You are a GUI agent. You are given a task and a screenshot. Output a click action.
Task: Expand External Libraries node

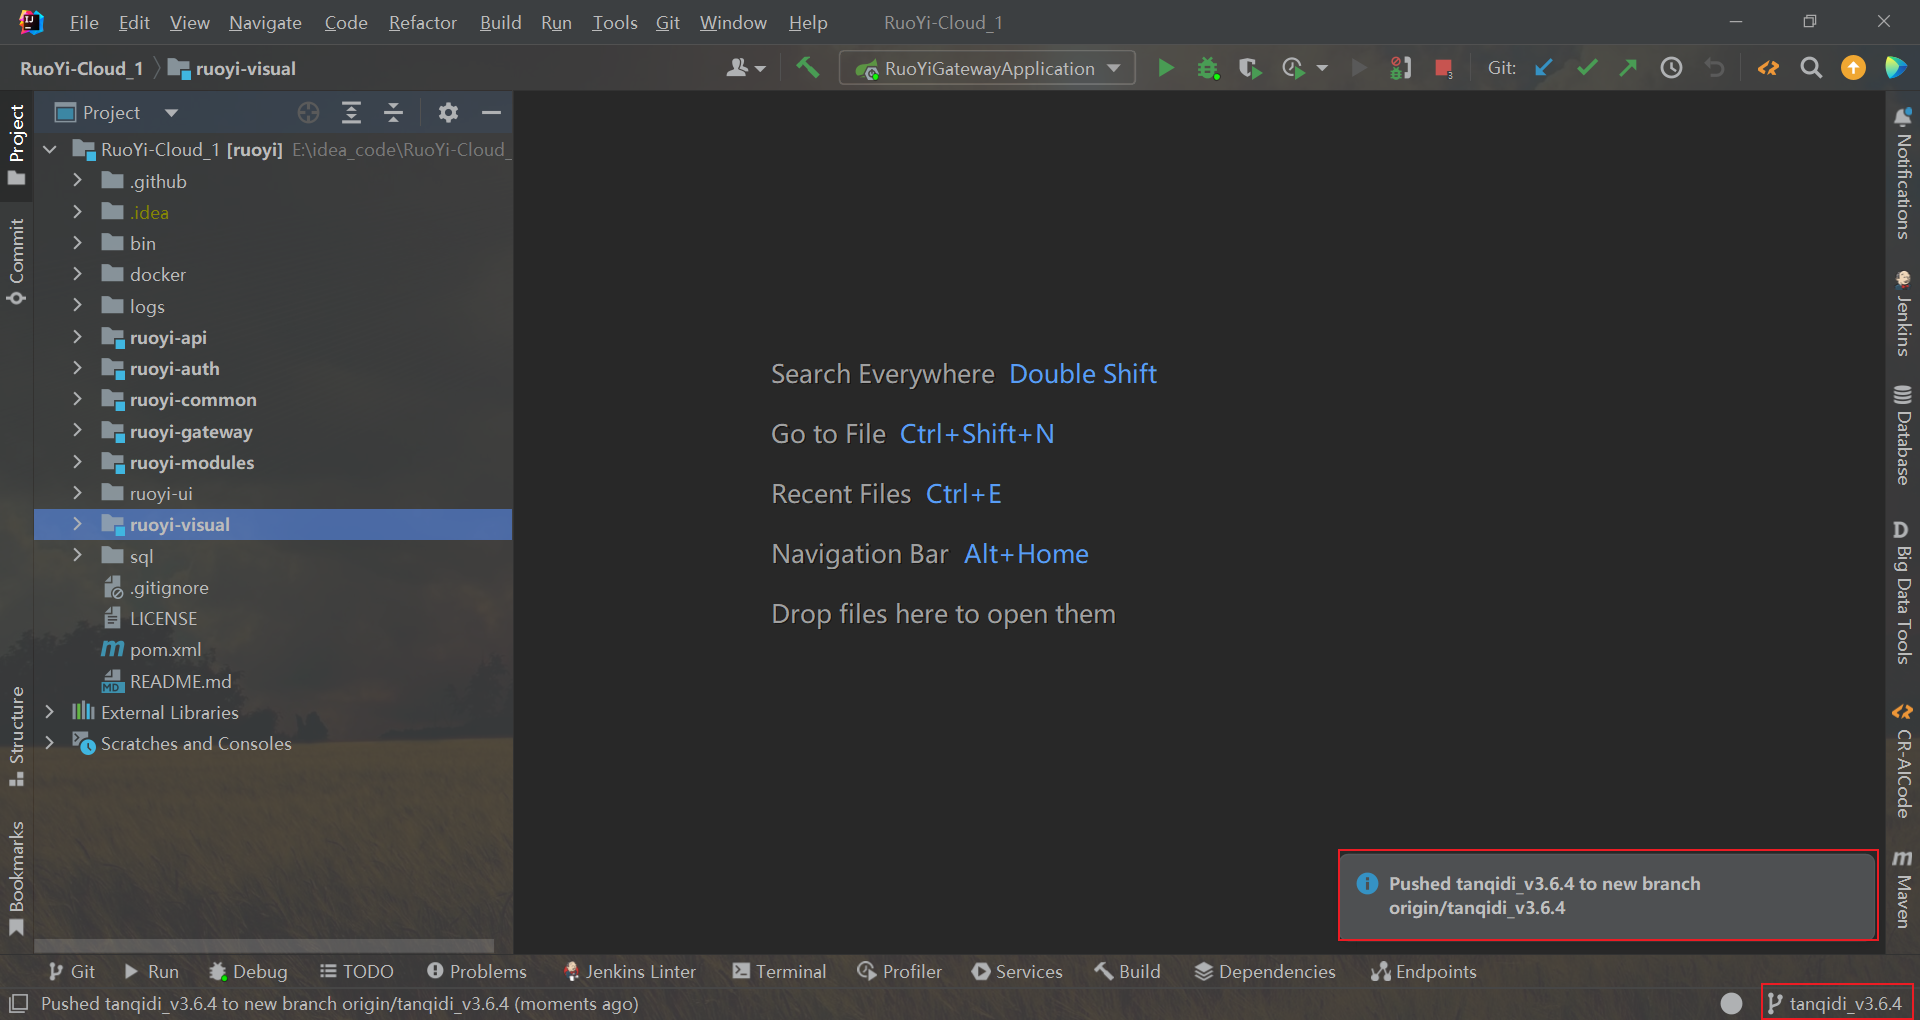pos(49,712)
